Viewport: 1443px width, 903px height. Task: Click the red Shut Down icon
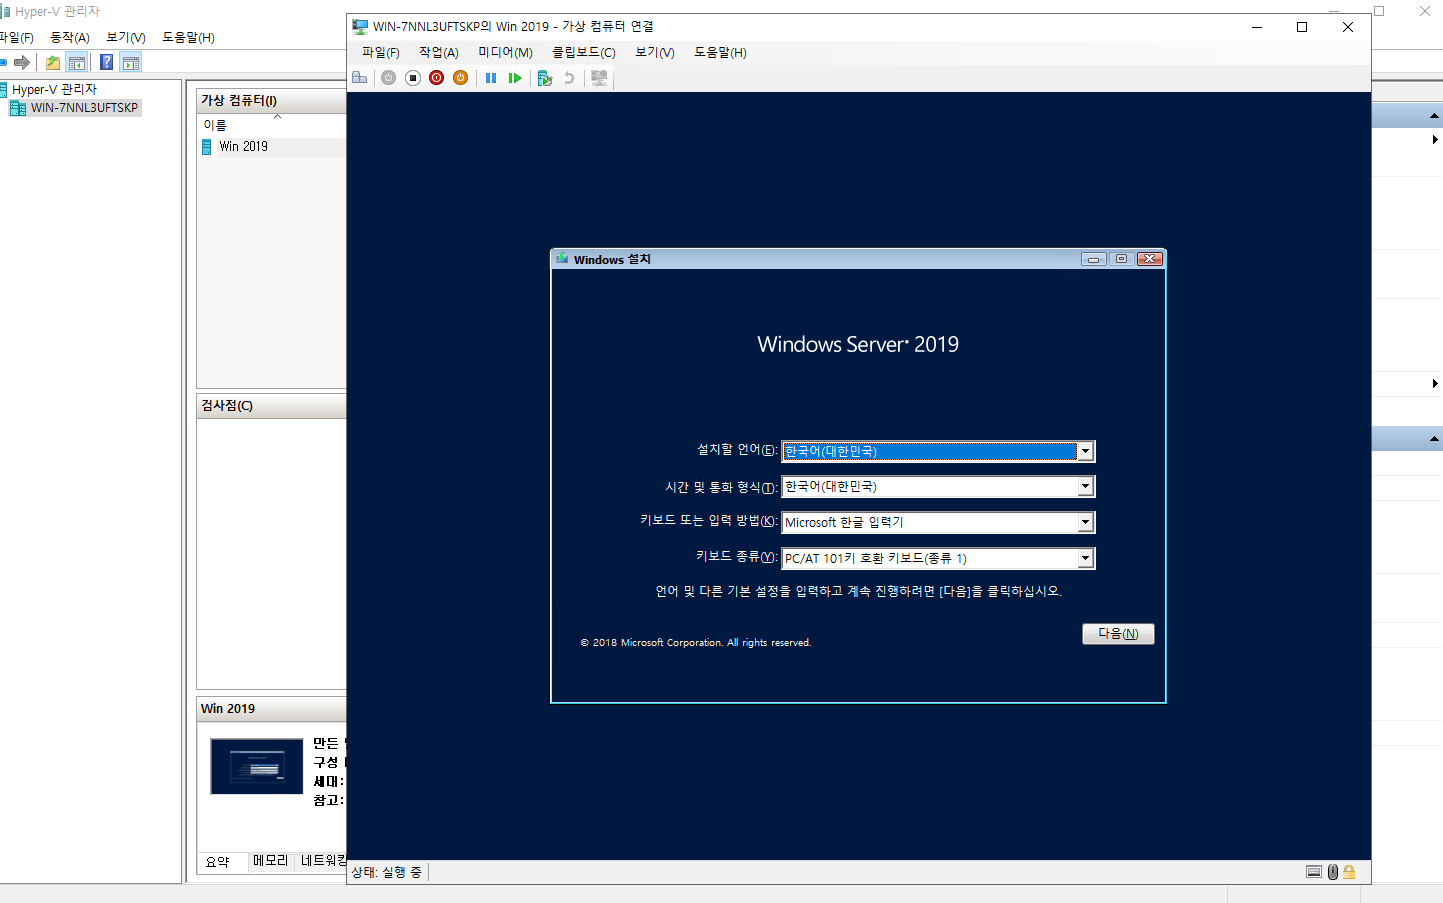[436, 78]
